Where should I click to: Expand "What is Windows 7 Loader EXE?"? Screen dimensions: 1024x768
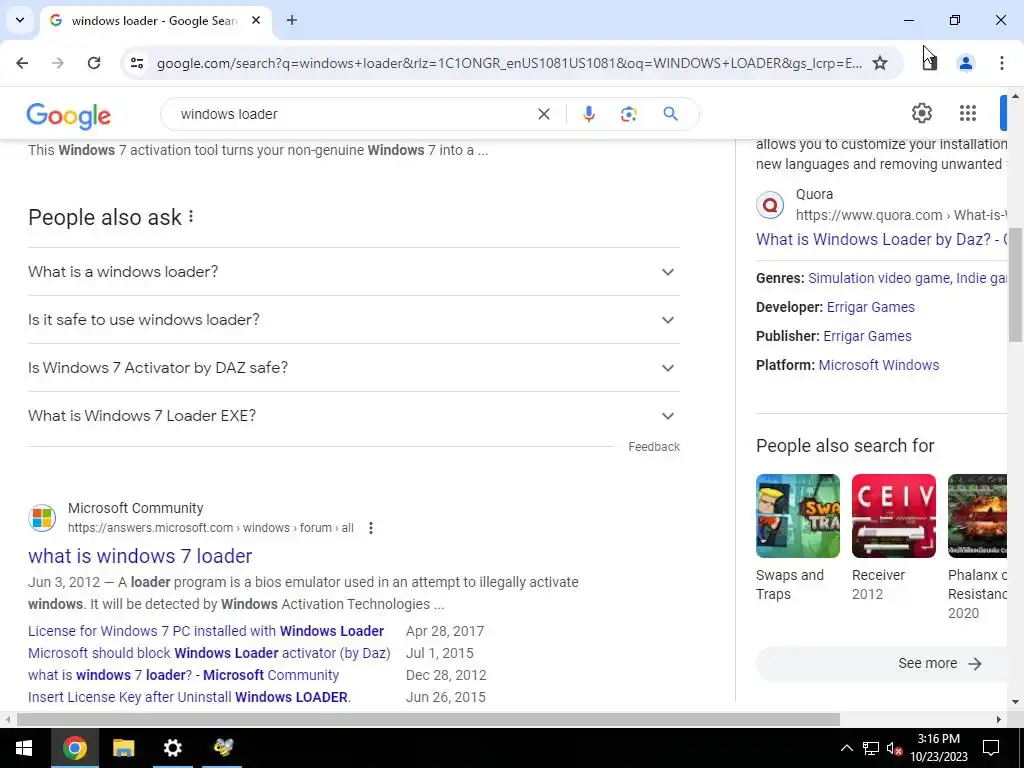pos(354,416)
